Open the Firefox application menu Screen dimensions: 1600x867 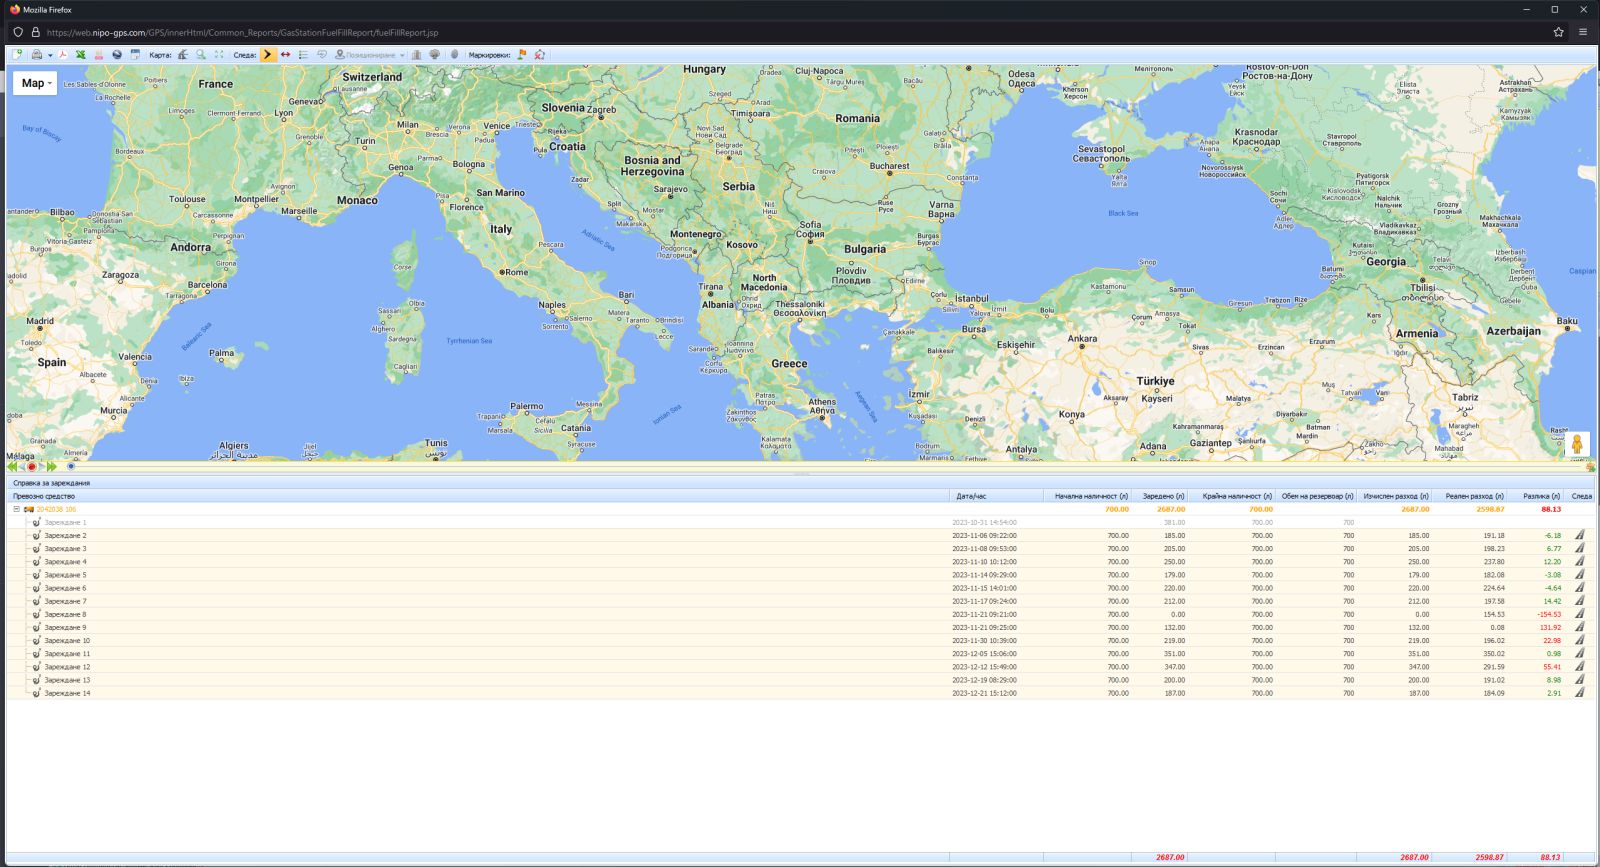pyautogui.click(x=1583, y=32)
